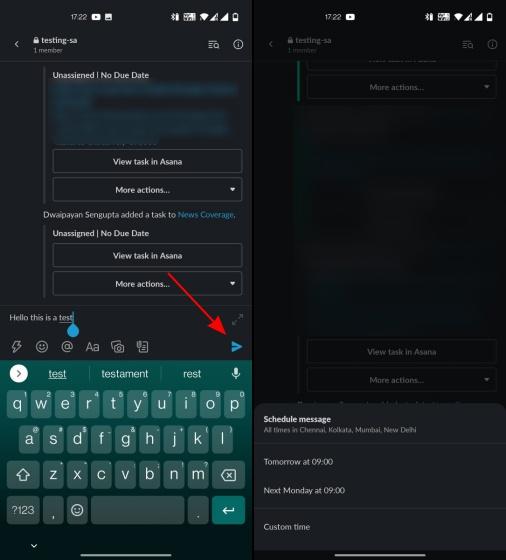Screen dimensions: 506x560
Task: Open shortcuts lightning bolt icon
Action: [x=16, y=346]
